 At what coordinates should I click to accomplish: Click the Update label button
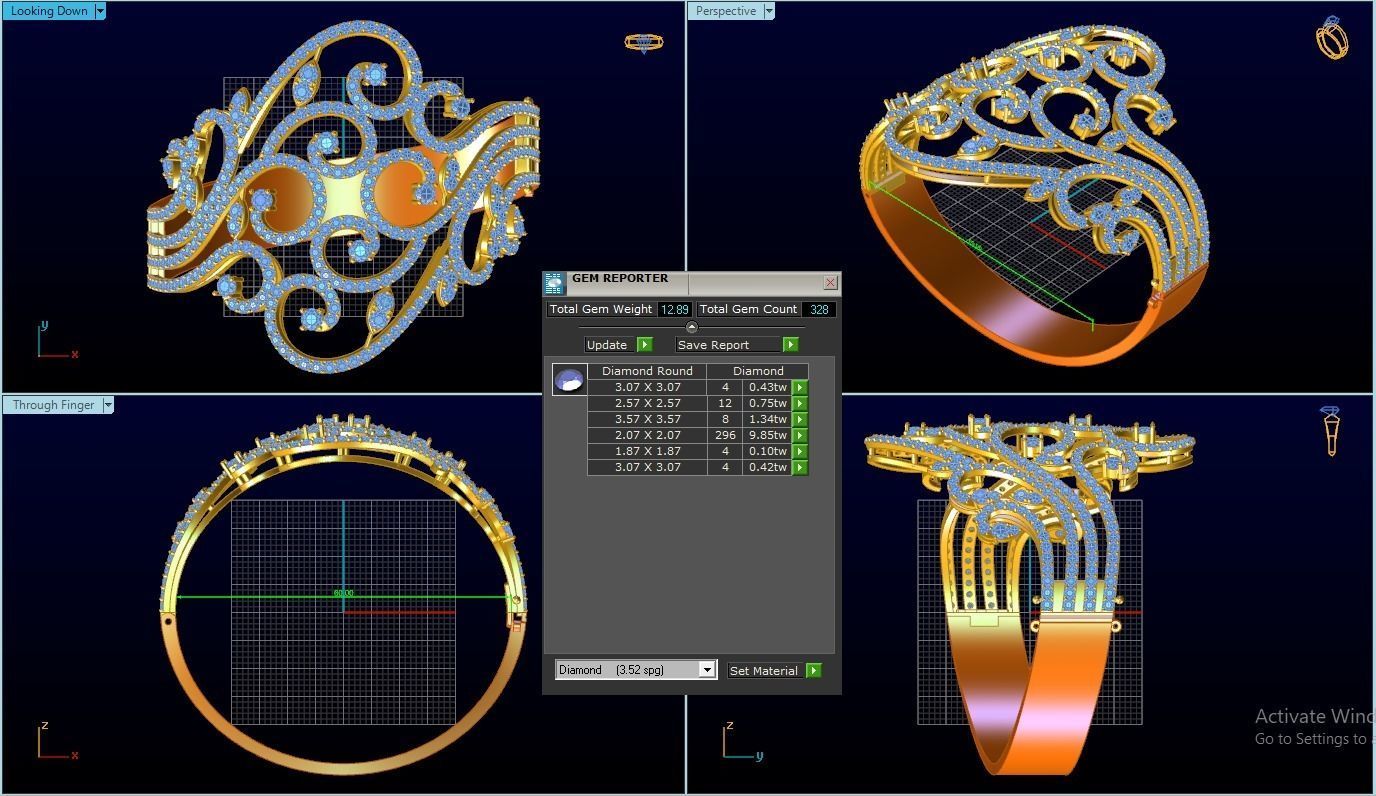point(607,345)
